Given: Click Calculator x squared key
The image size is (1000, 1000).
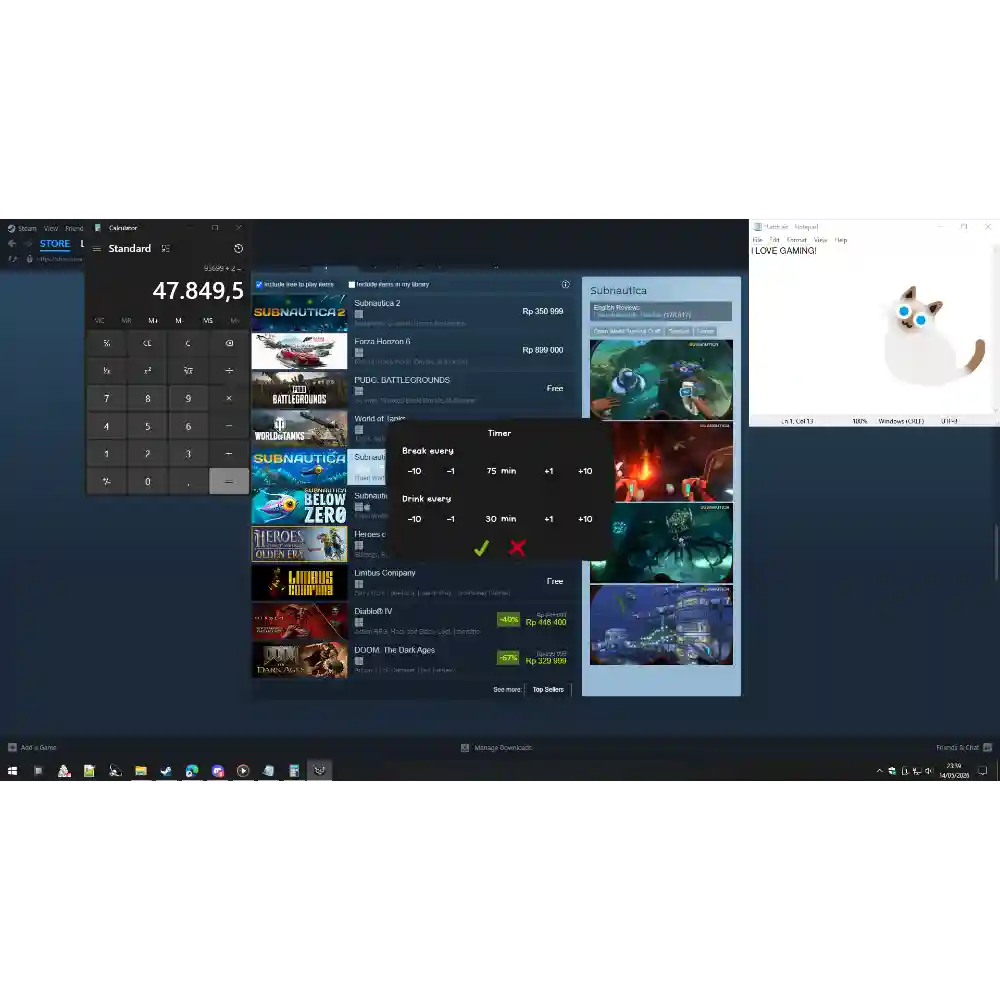Looking at the screenshot, I should (x=147, y=371).
